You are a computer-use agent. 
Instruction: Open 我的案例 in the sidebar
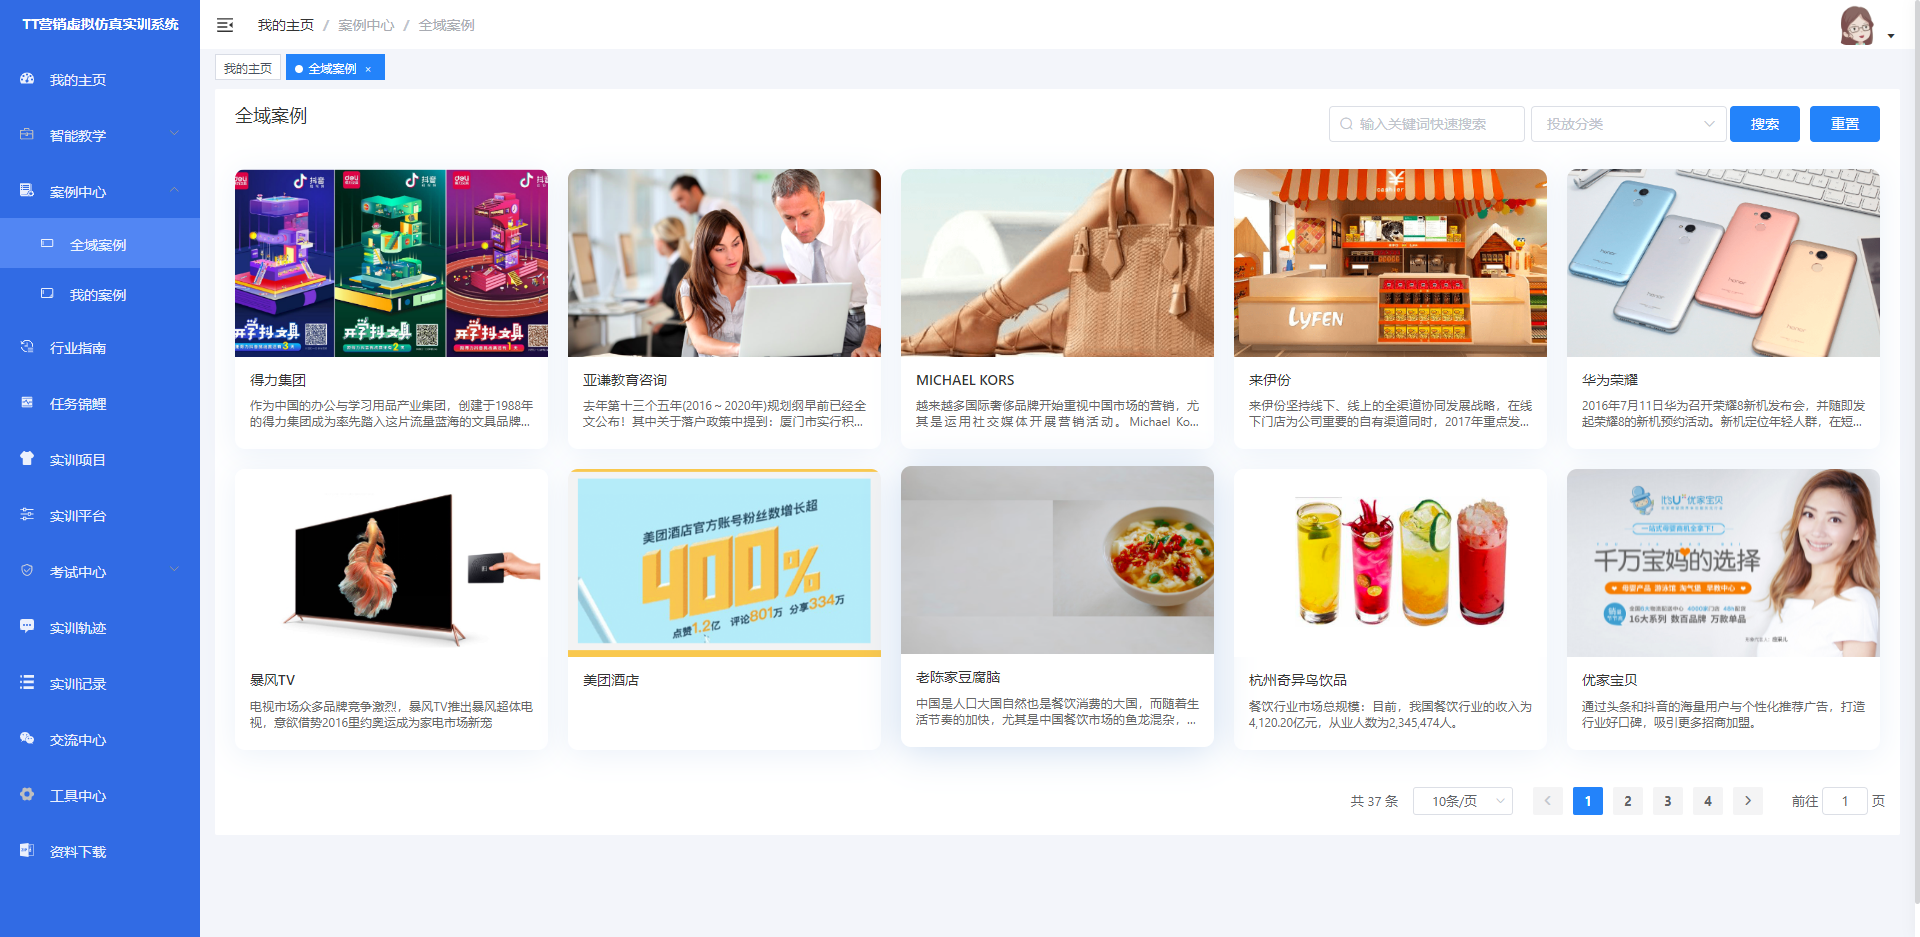point(98,295)
